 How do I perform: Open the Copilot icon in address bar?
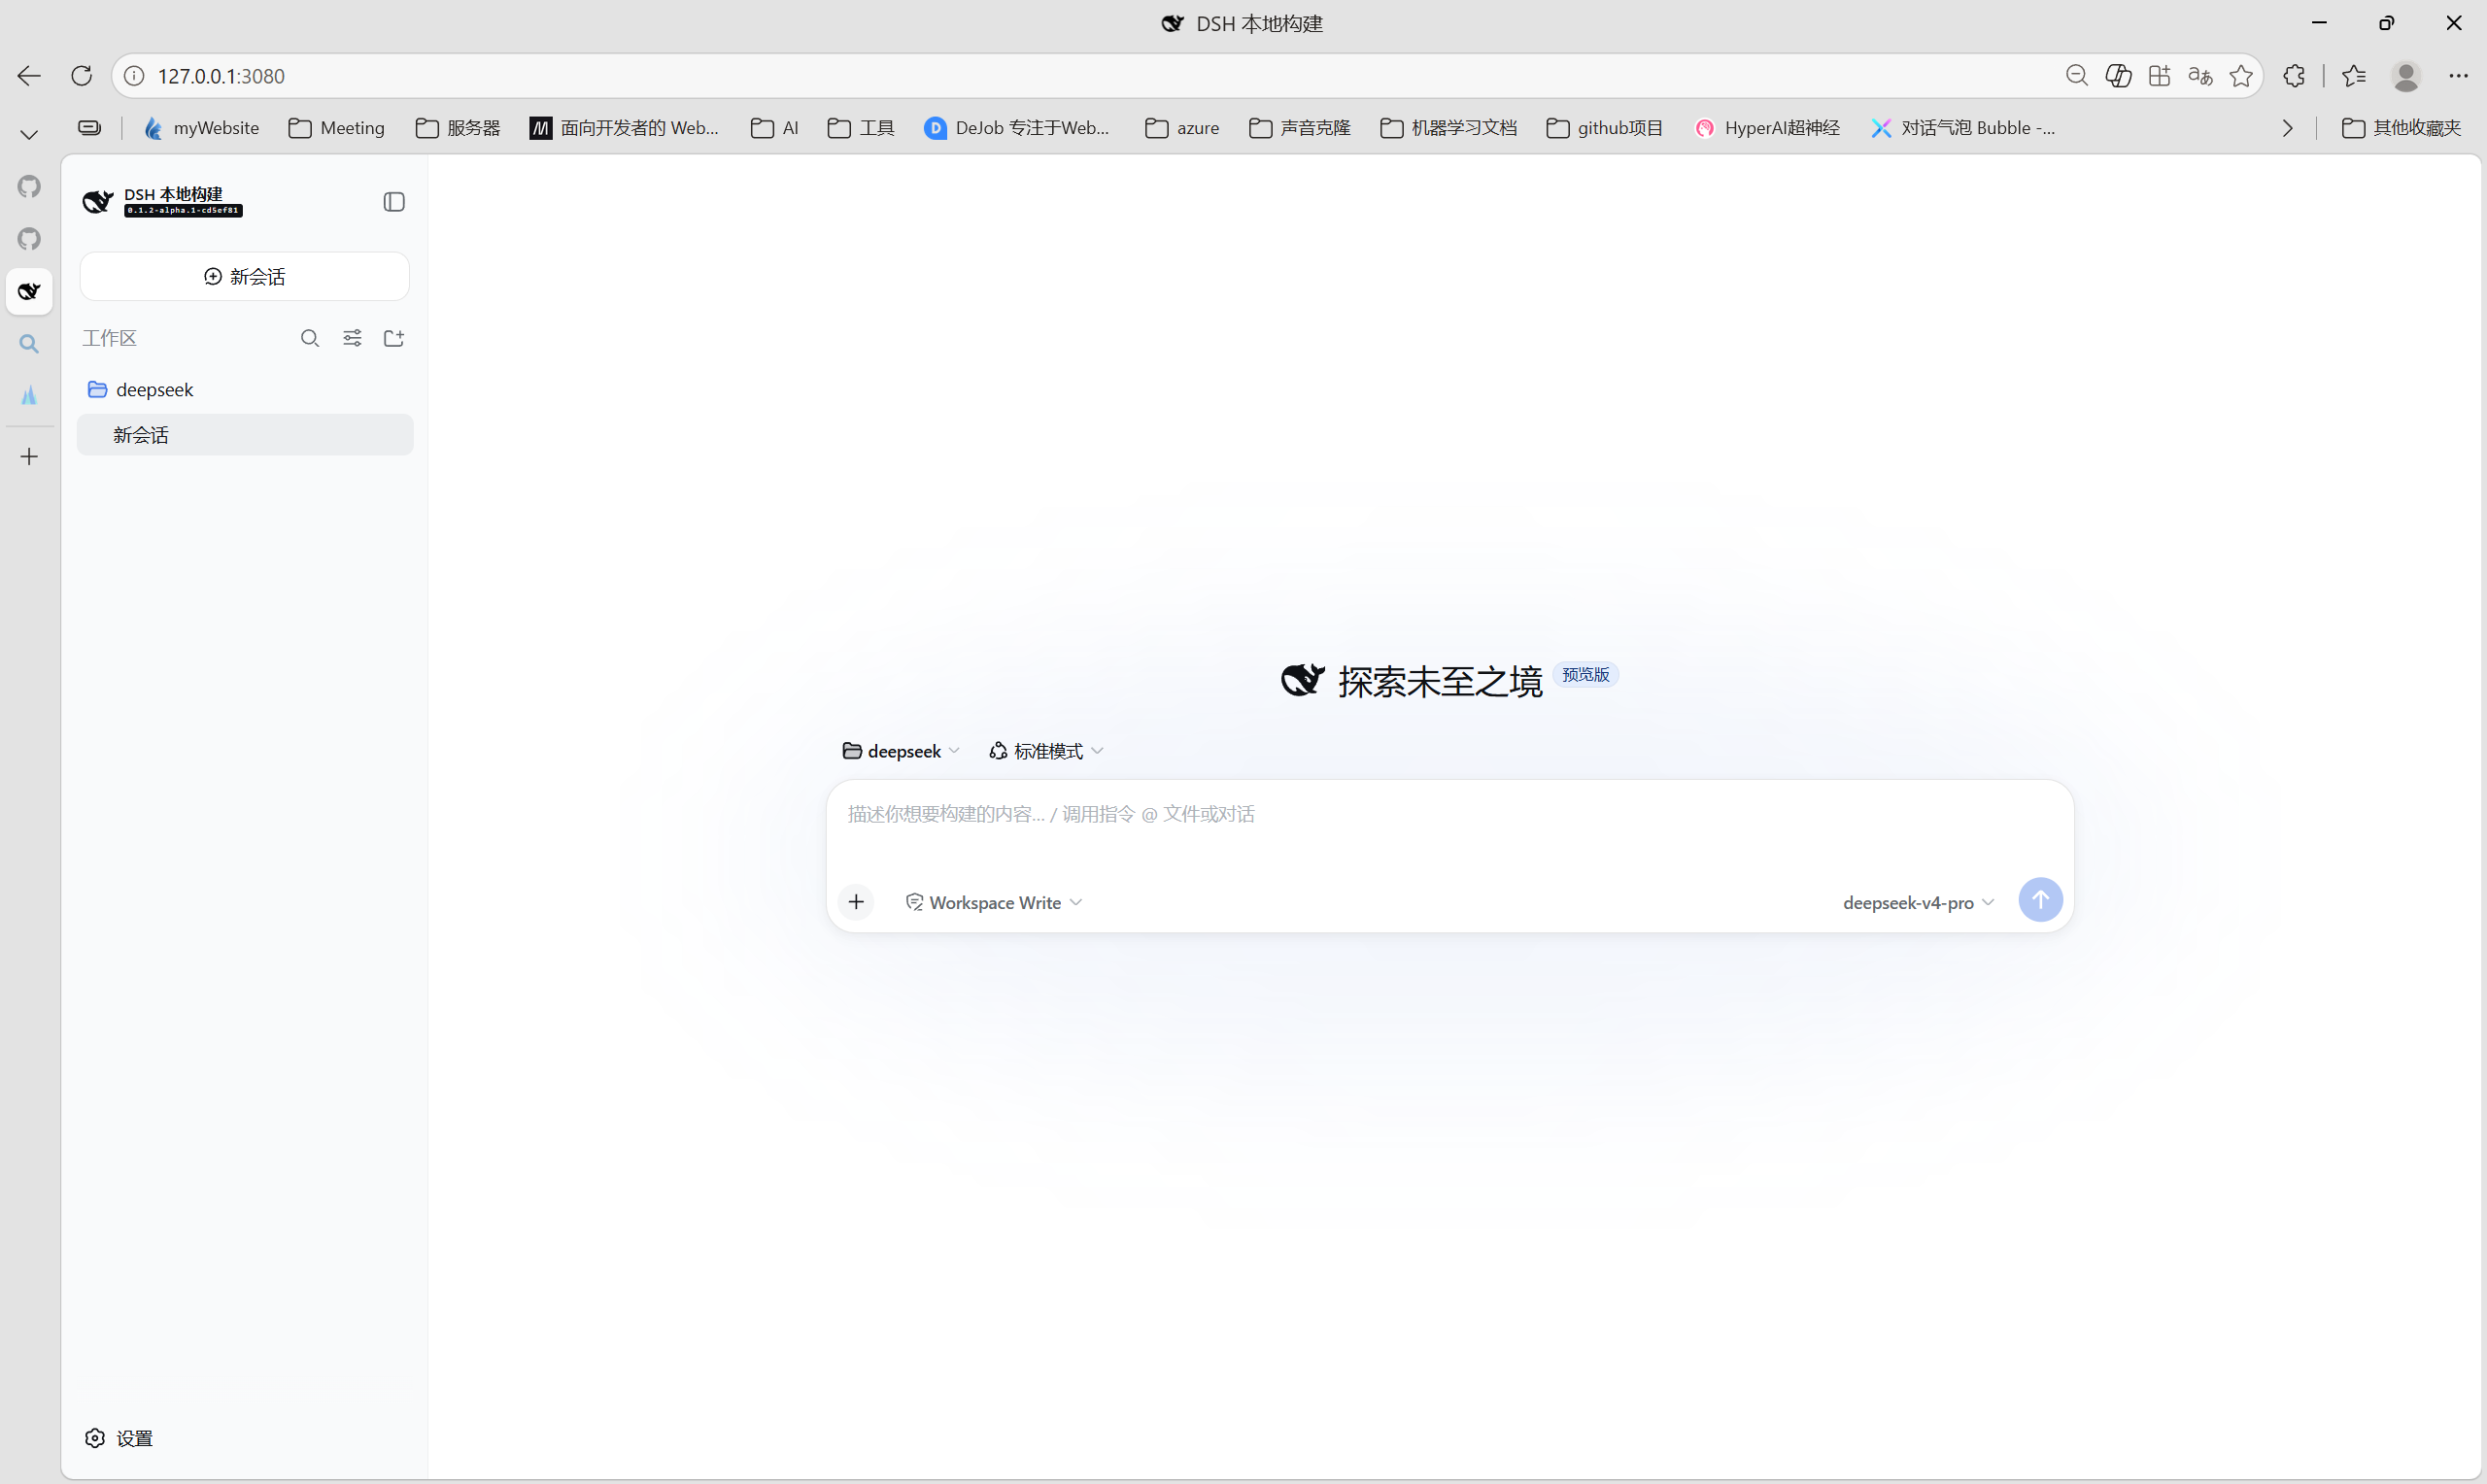2118,76
